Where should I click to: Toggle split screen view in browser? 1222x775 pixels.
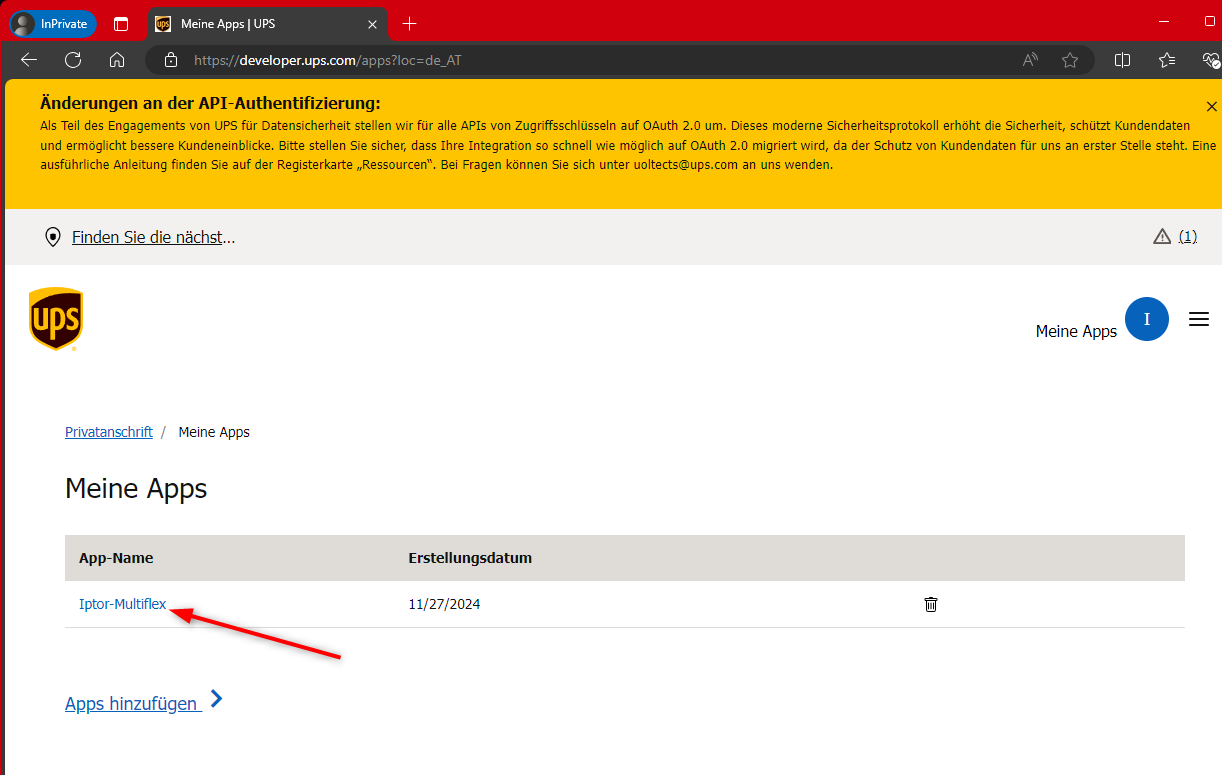coord(1122,60)
